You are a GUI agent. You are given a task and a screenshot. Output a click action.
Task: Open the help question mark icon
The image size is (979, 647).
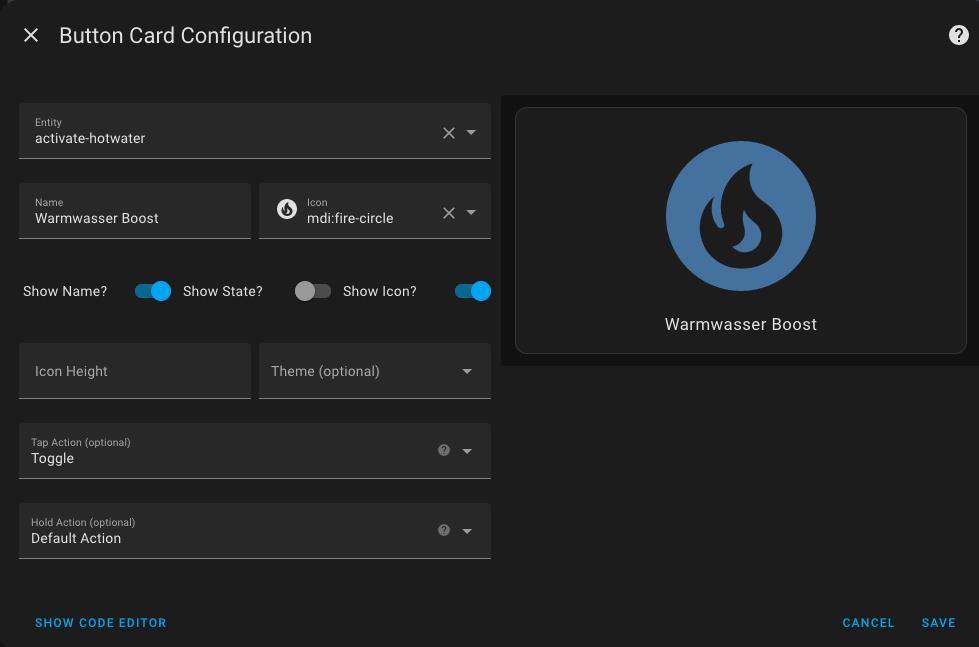coord(958,36)
